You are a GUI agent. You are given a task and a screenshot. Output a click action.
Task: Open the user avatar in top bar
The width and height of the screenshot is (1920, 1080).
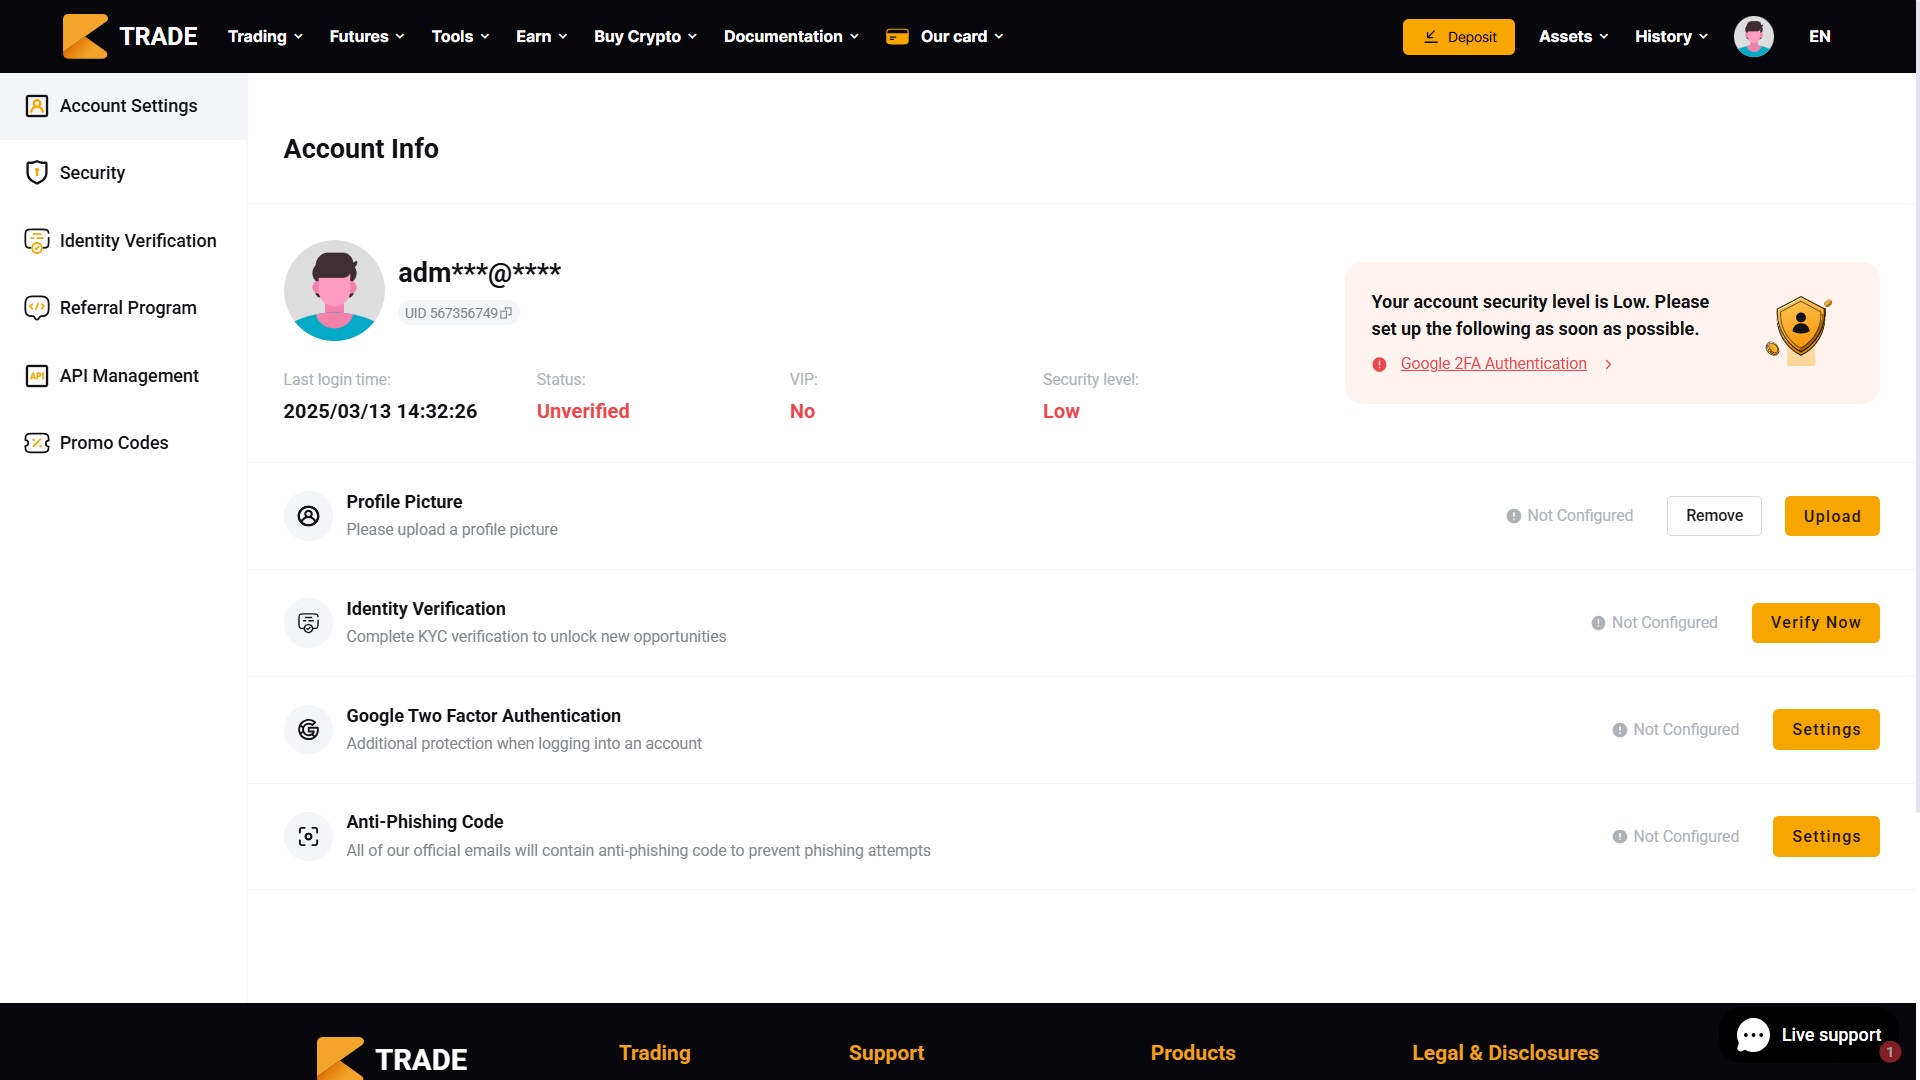[1753, 37]
